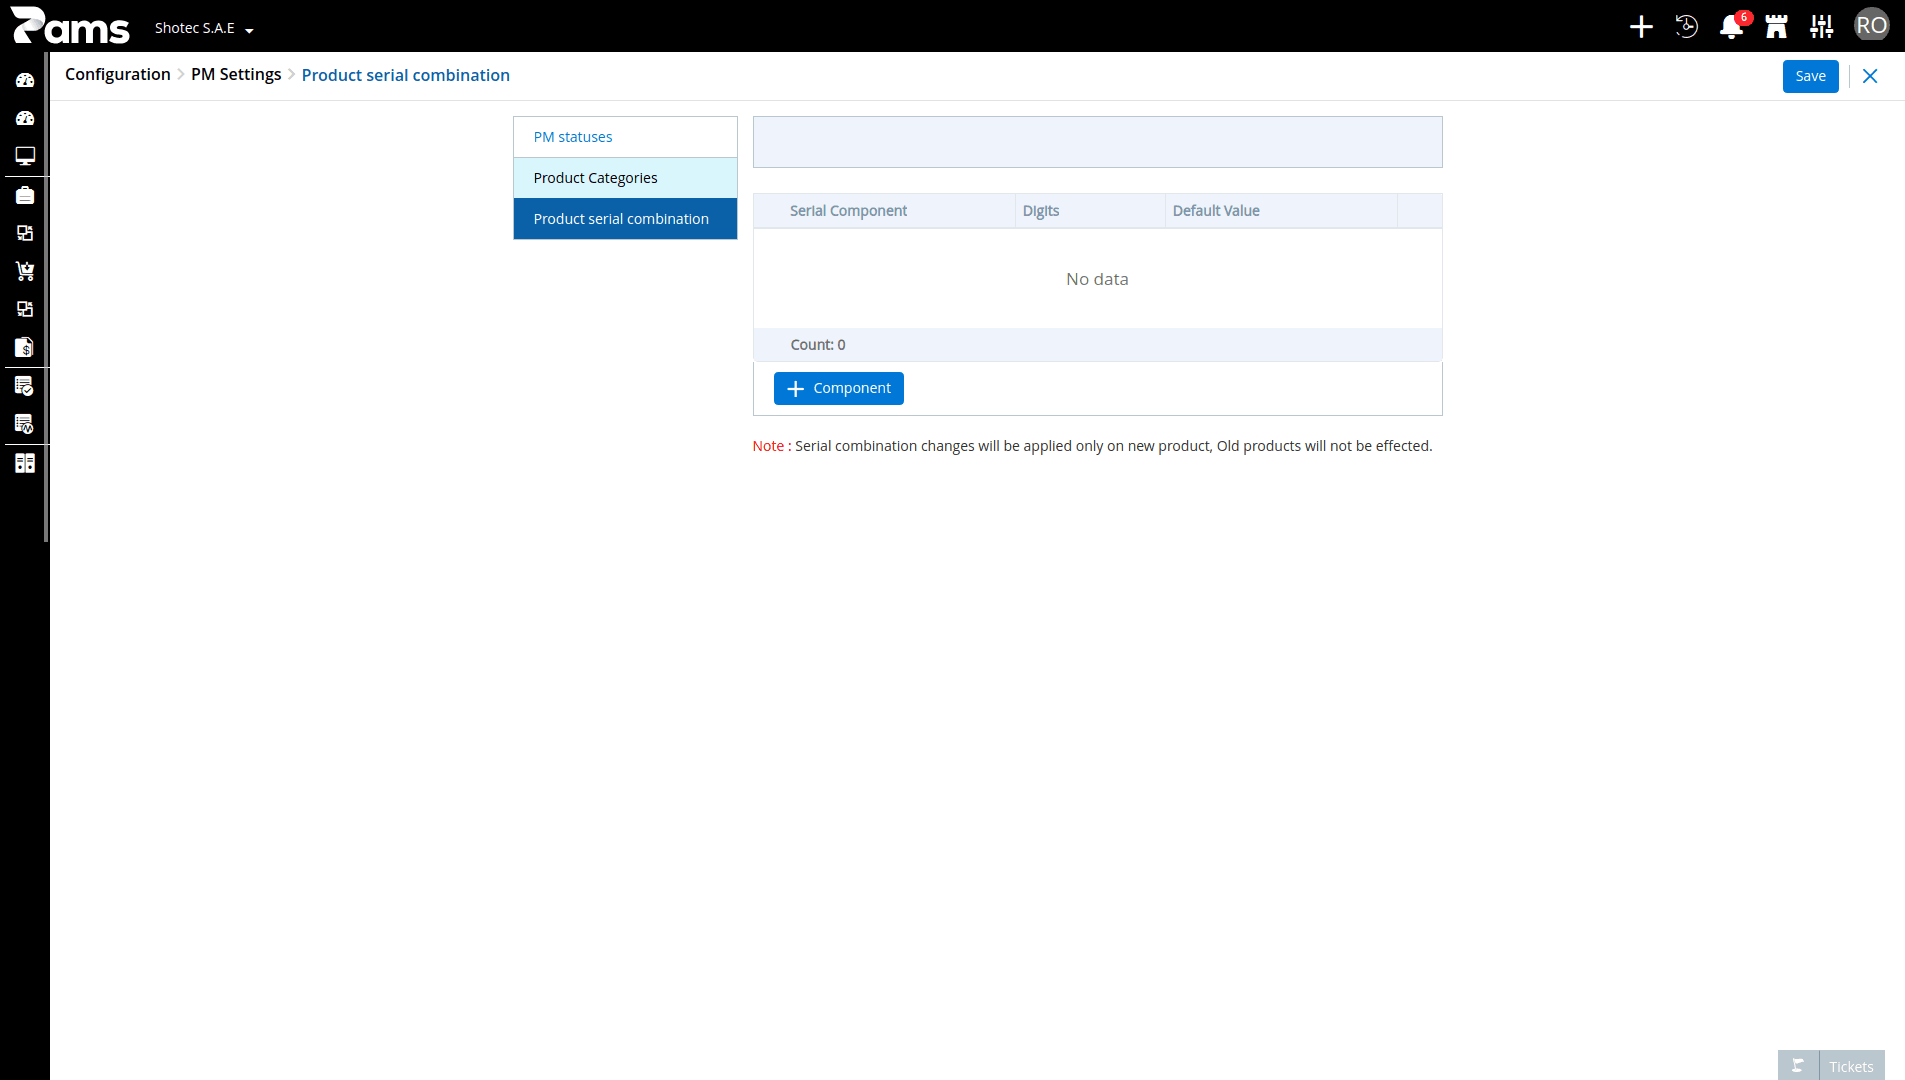
Task: Save the serial combination settings
Action: pos(1810,76)
